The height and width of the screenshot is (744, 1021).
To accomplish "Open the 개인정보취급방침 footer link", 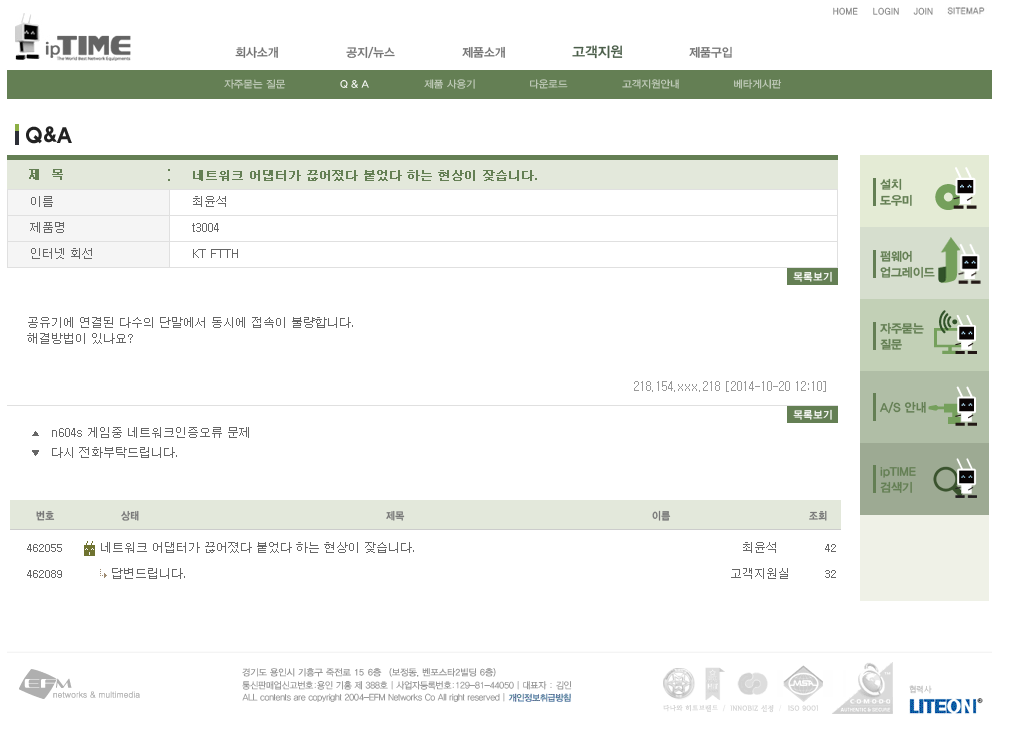I will click(x=540, y=698).
